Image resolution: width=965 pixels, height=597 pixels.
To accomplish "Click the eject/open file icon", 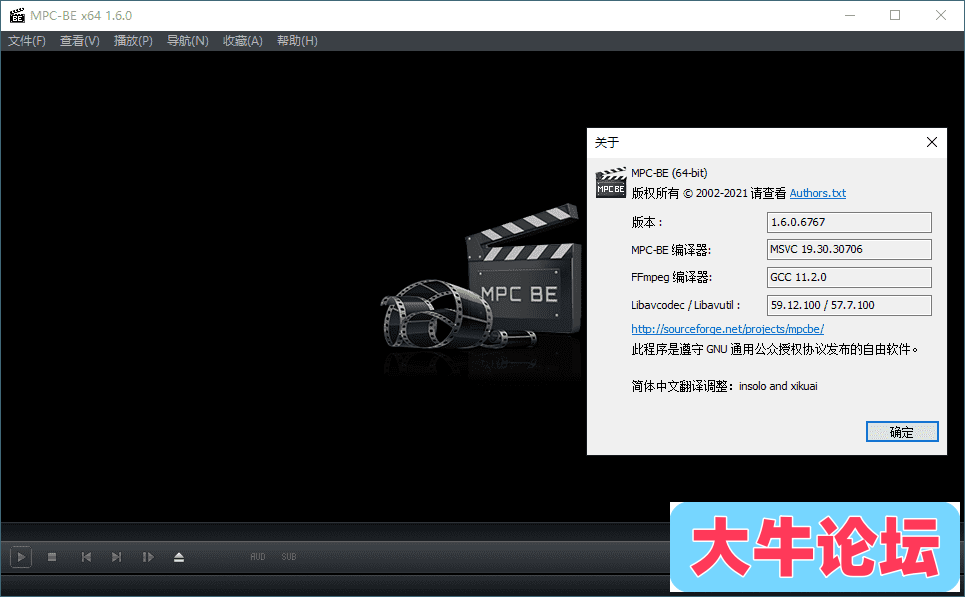I will pos(179,557).
